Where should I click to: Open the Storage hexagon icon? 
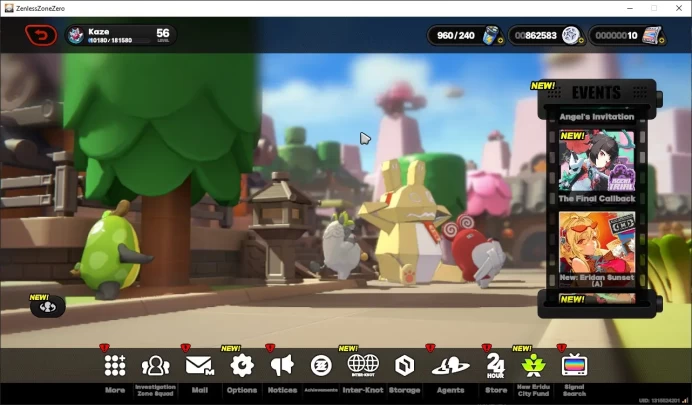coord(404,366)
